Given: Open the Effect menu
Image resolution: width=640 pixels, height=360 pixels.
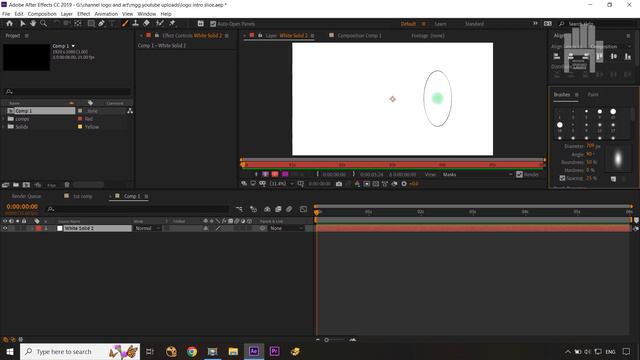Looking at the screenshot, I should (84, 14).
